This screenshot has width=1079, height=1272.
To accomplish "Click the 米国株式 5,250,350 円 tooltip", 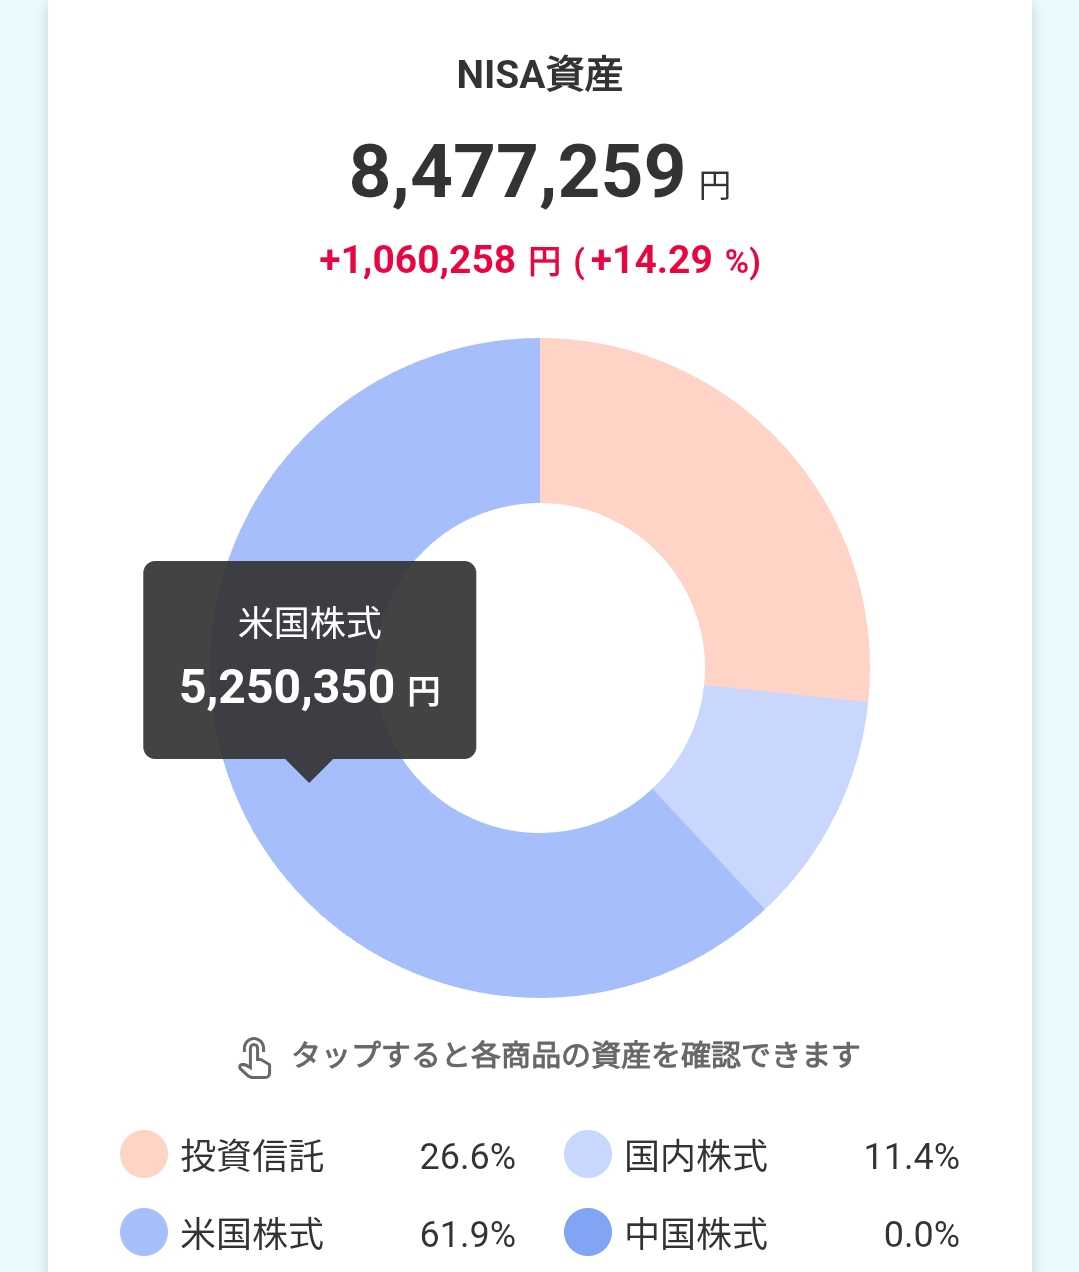I will coord(309,659).
